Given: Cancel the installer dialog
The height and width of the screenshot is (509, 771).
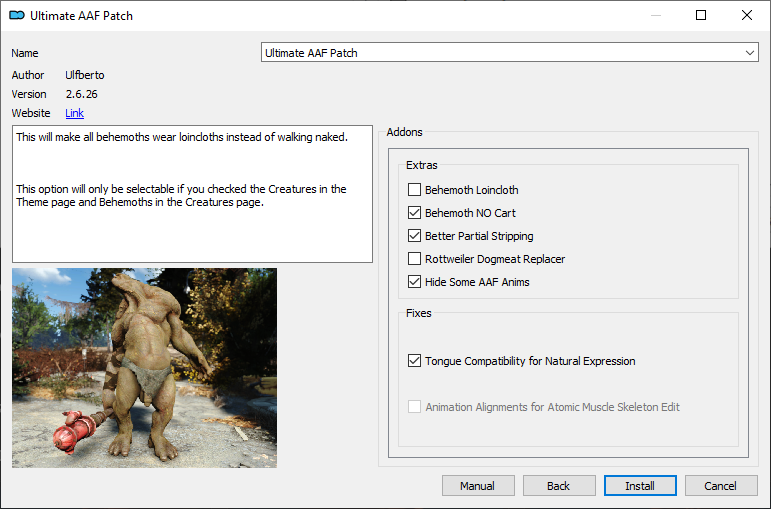Looking at the screenshot, I should [x=721, y=486].
